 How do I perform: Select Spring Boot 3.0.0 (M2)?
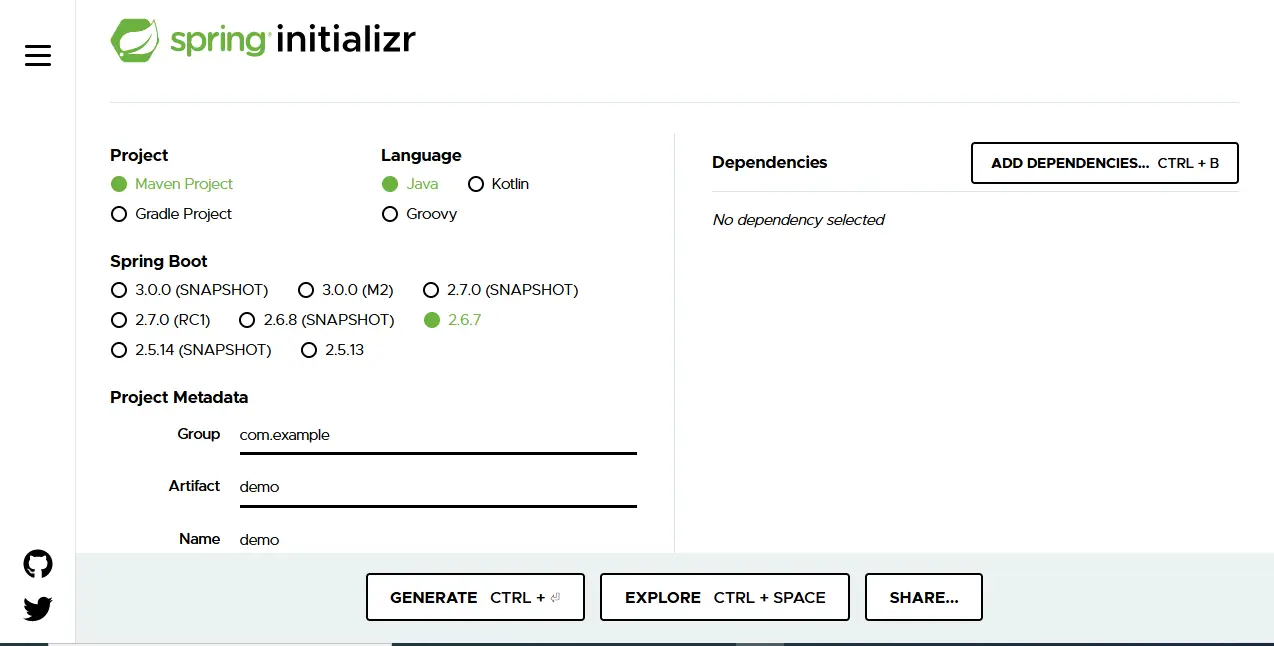click(345, 290)
